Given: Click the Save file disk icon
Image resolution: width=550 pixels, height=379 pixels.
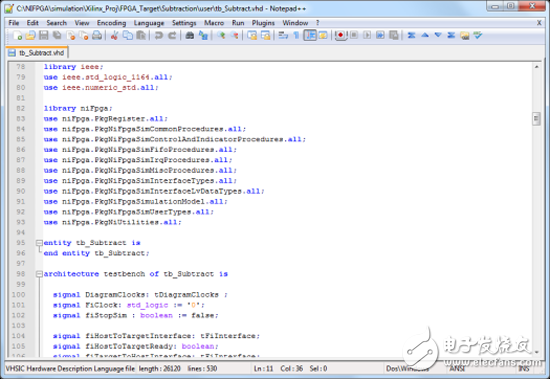Looking at the screenshot, I should click(43, 35).
